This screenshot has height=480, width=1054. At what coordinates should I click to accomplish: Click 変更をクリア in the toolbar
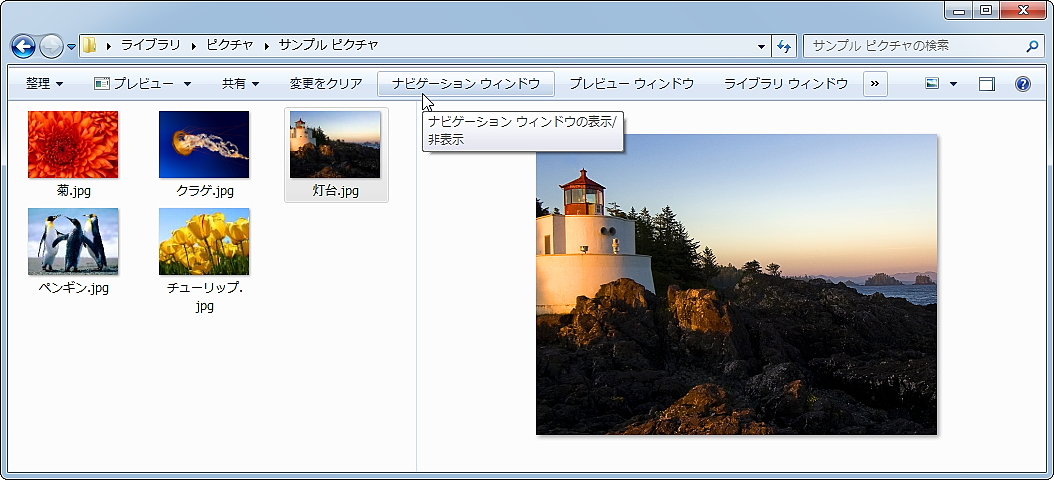click(x=326, y=84)
